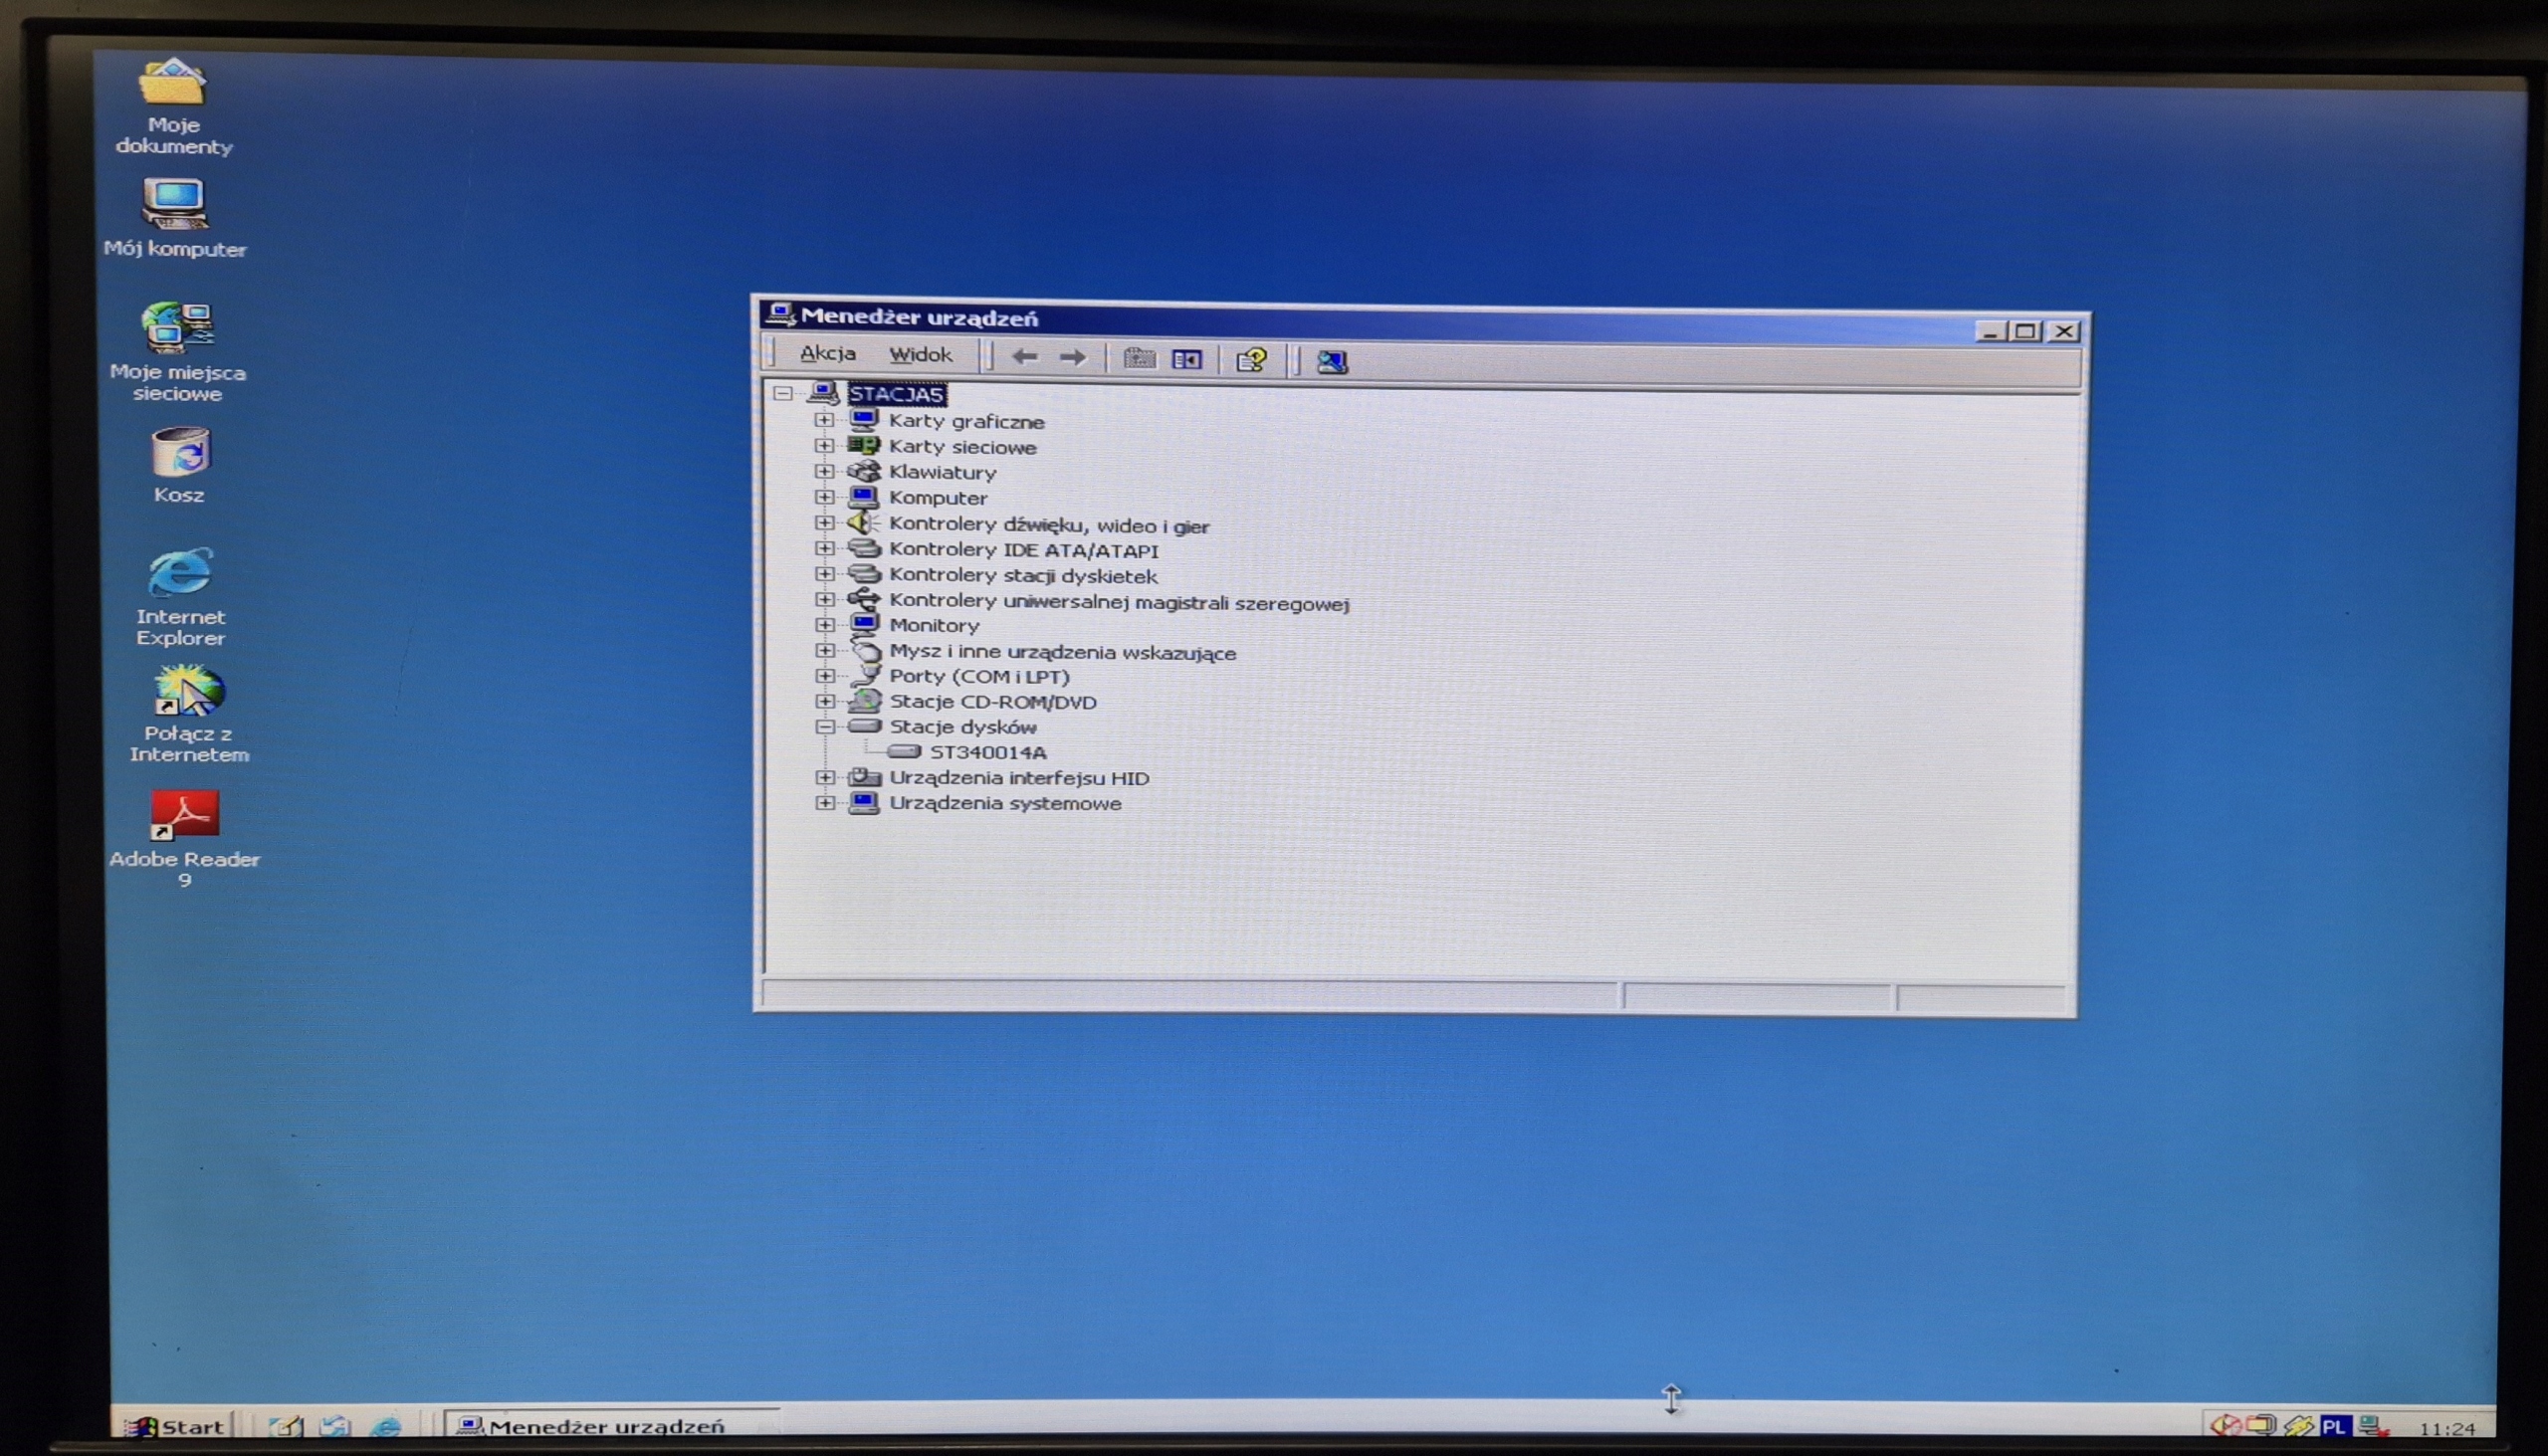Collapse the Stacje dysków category
The width and height of the screenshot is (2548, 1456).
click(824, 726)
